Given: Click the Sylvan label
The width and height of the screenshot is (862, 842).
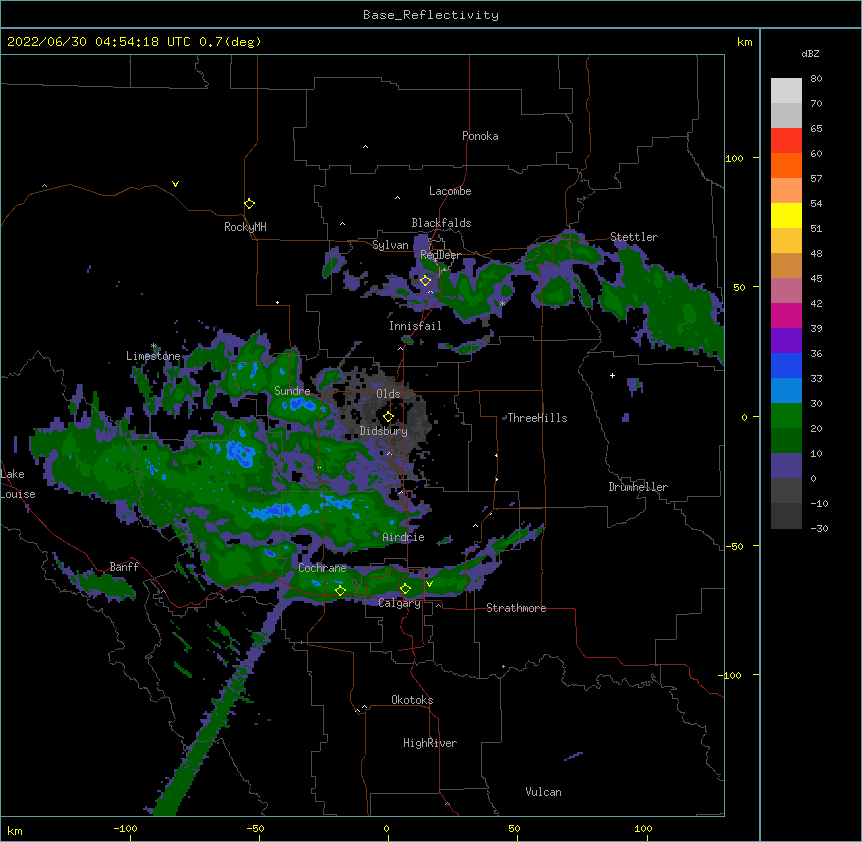Looking at the screenshot, I should [x=390, y=245].
